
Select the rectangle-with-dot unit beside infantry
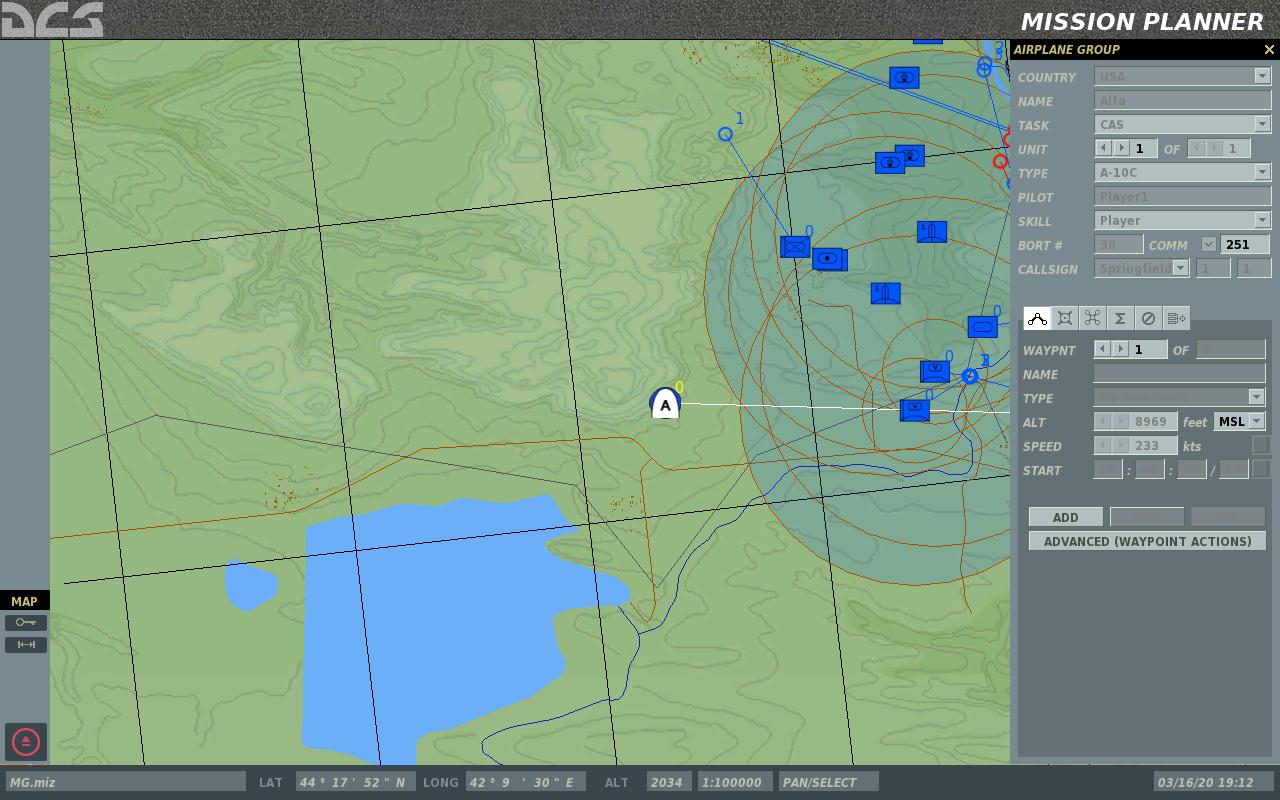coord(829,259)
